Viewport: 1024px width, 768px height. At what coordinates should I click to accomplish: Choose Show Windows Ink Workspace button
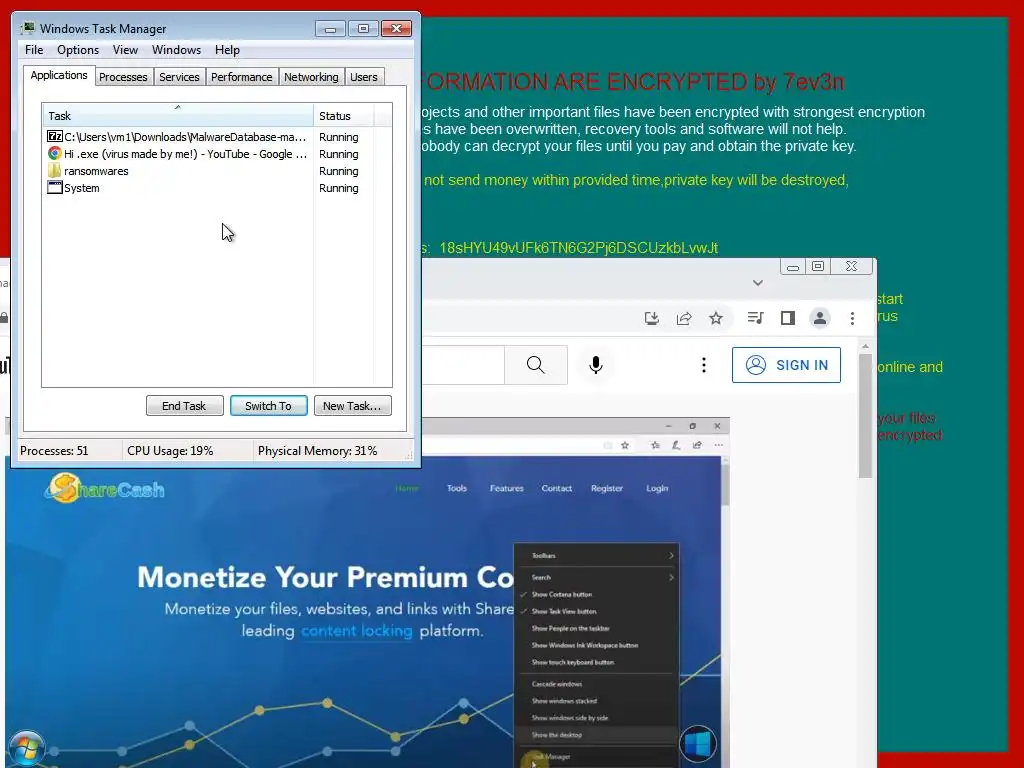coord(596,645)
